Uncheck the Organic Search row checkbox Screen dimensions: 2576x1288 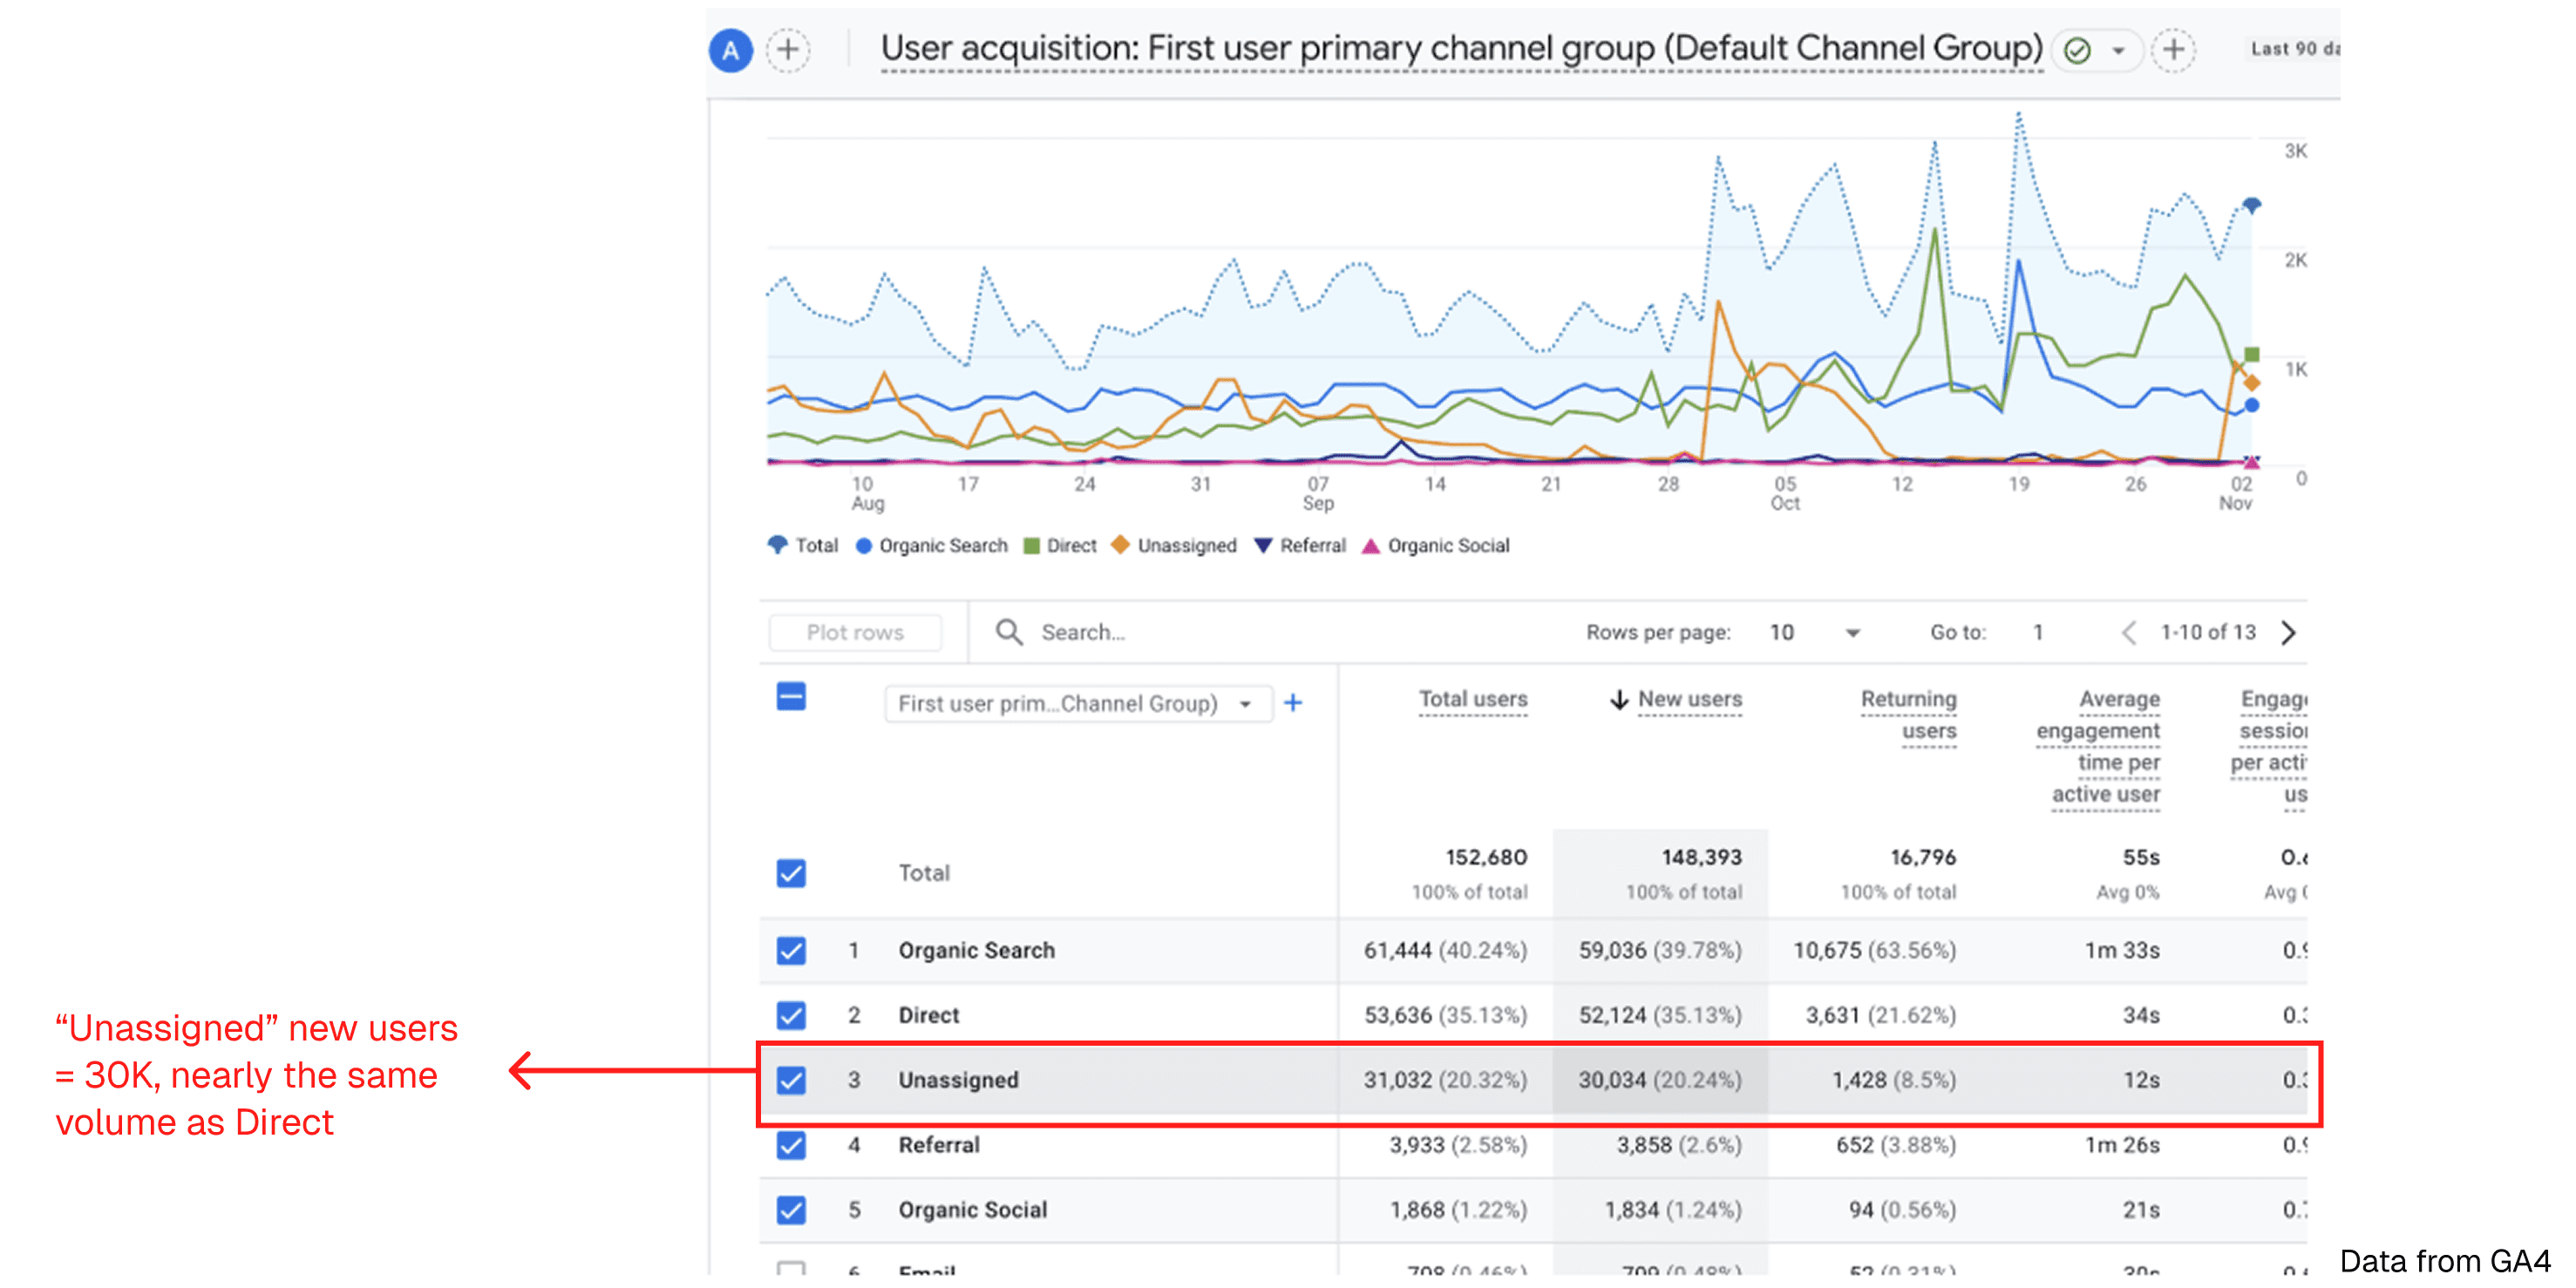[791, 950]
